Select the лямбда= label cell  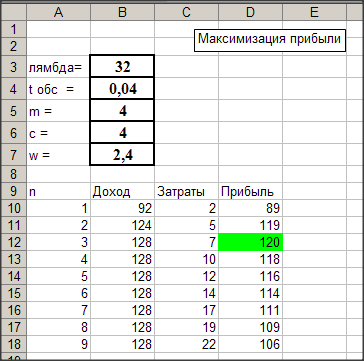coord(58,67)
